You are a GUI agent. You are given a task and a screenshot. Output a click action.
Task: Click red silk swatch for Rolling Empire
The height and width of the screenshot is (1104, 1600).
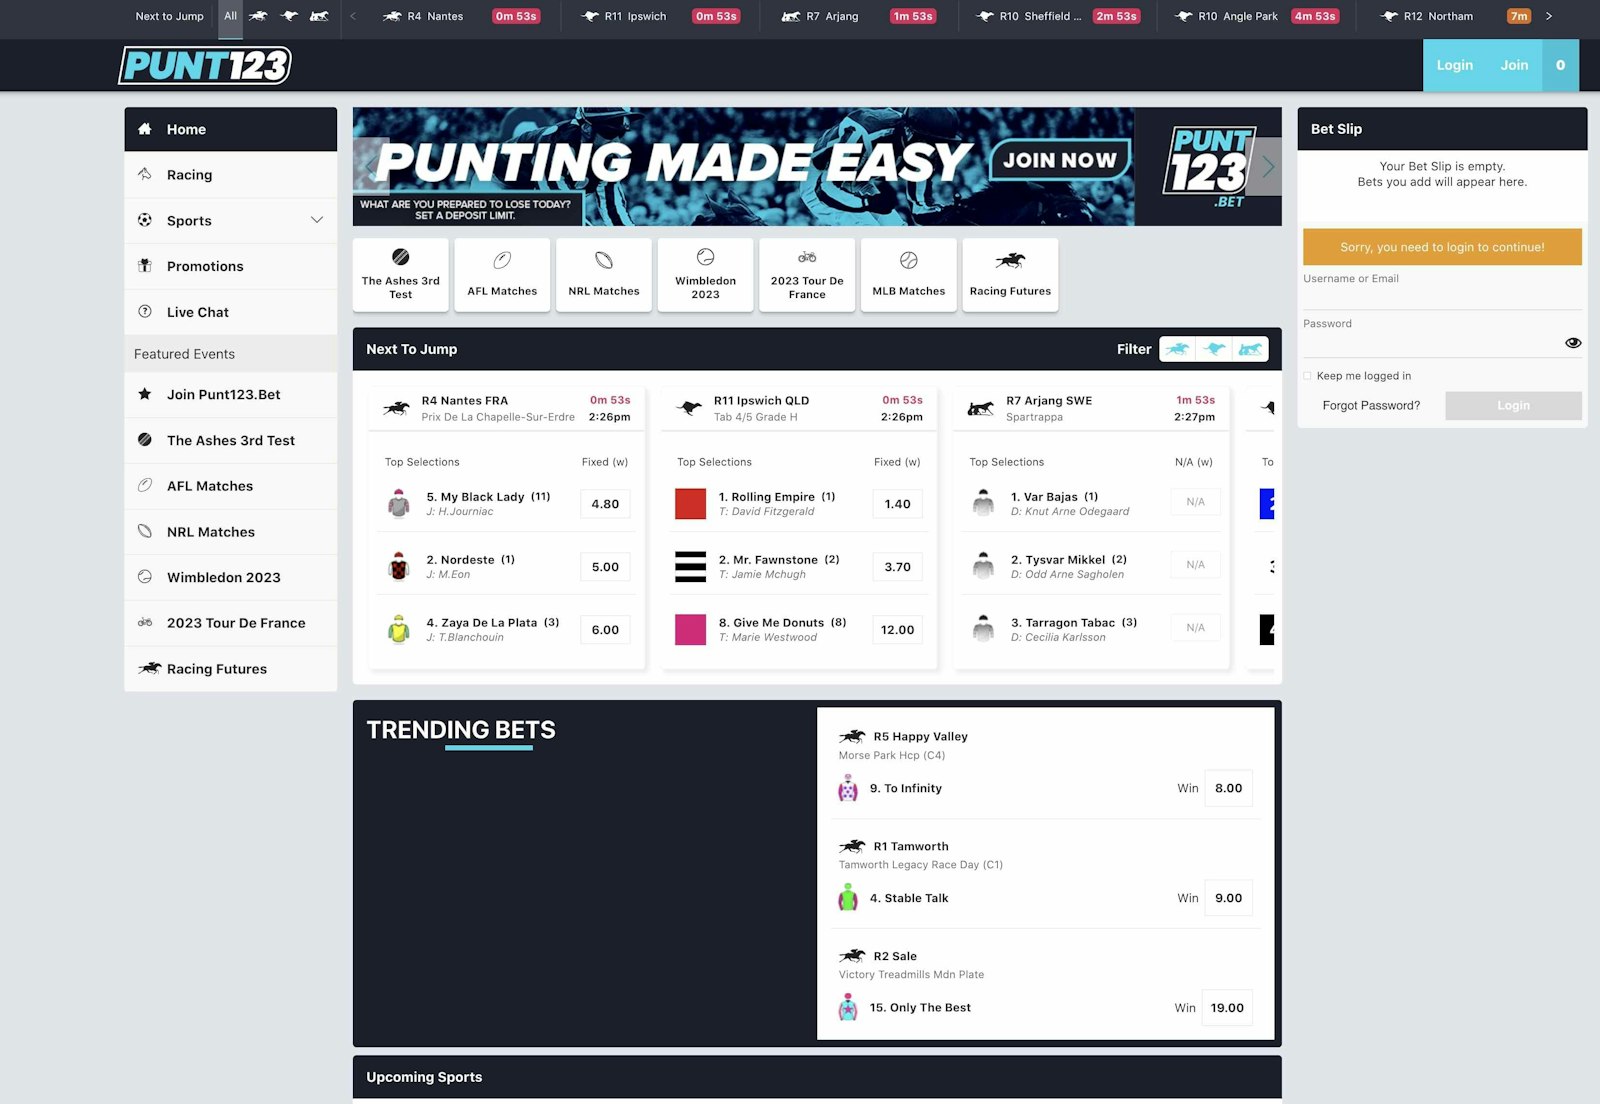point(690,504)
